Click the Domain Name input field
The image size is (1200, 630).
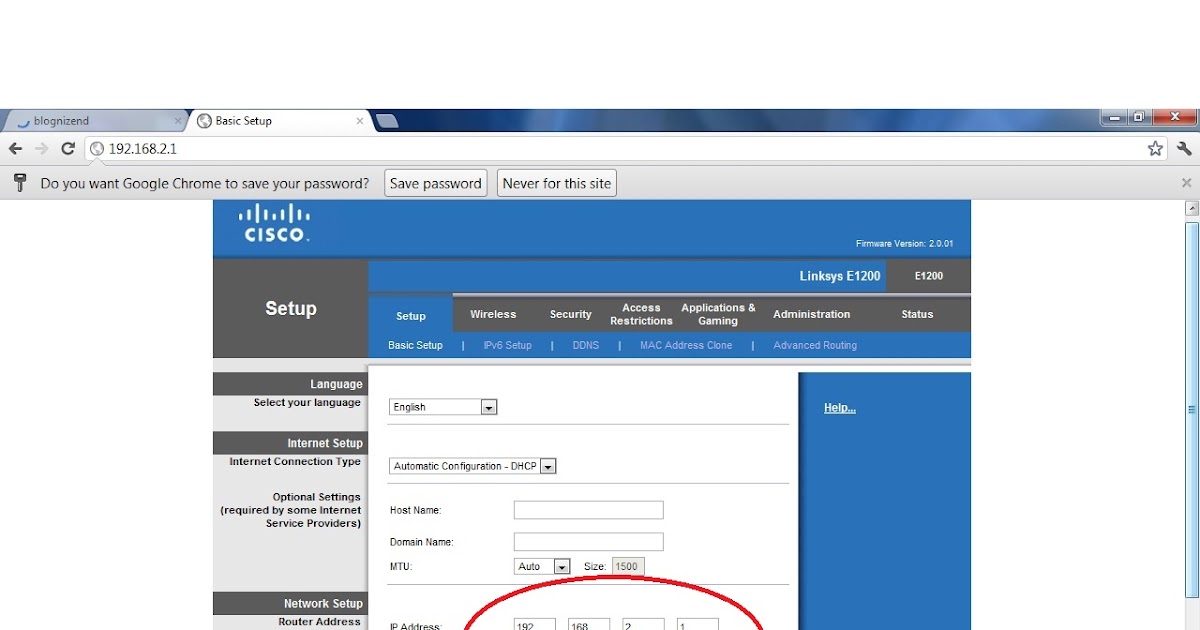(x=588, y=542)
